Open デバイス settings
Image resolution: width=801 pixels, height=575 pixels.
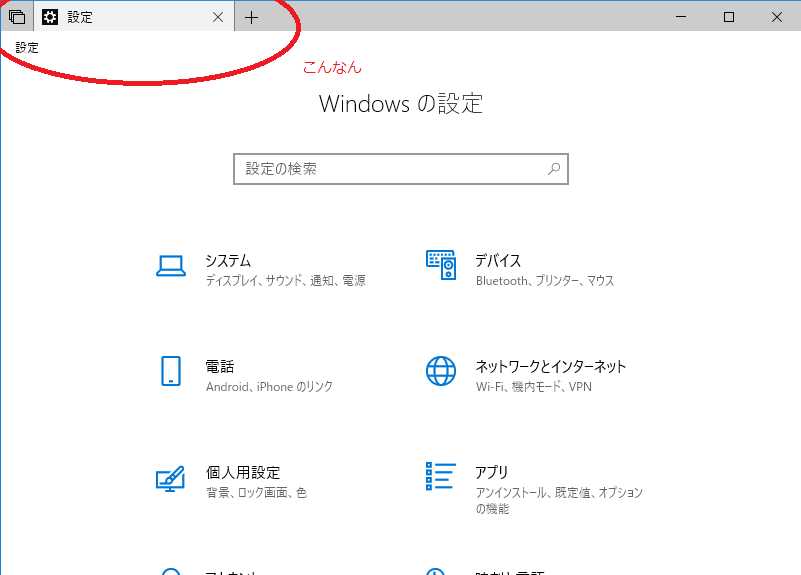[x=498, y=260]
